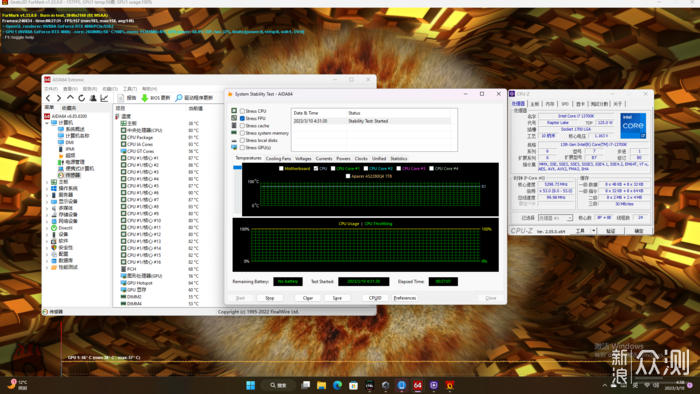
Task: Enable Stress cache checkbox
Action: [x=242, y=126]
